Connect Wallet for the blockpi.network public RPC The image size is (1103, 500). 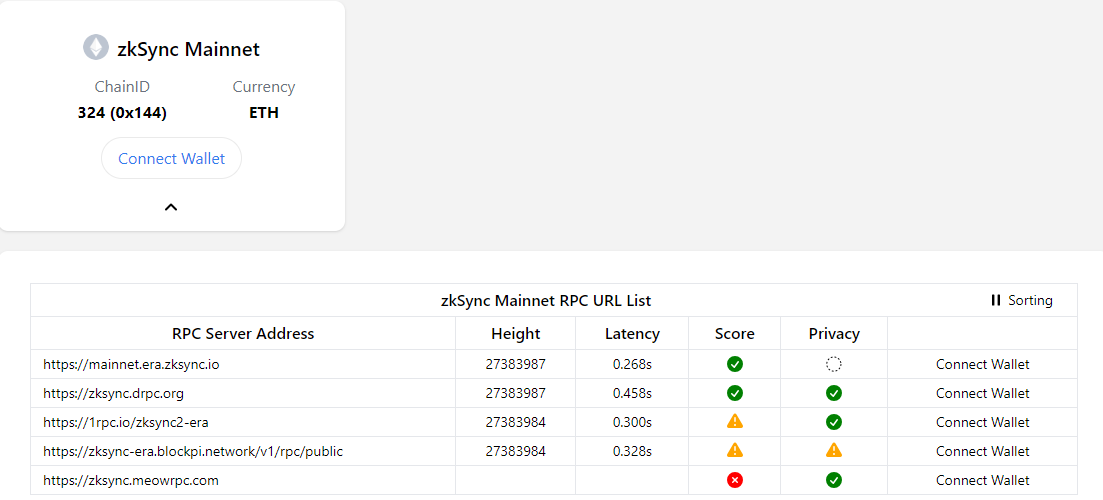click(983, 451)
